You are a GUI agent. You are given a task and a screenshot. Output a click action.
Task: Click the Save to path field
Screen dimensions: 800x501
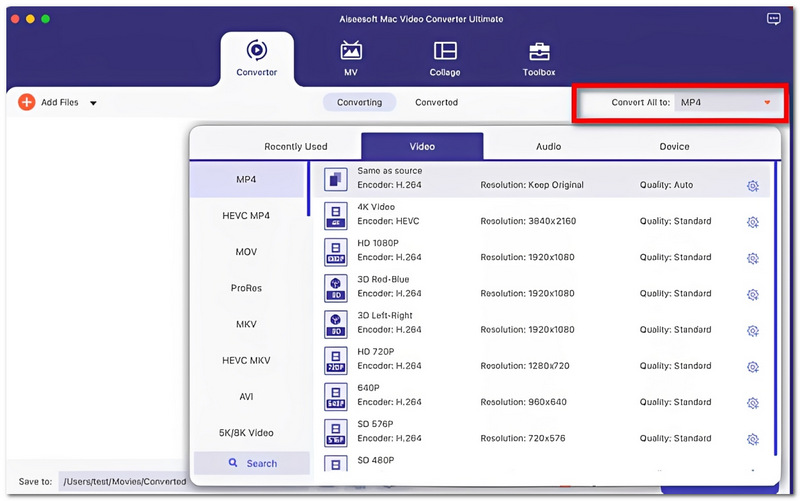pos(124,482)
